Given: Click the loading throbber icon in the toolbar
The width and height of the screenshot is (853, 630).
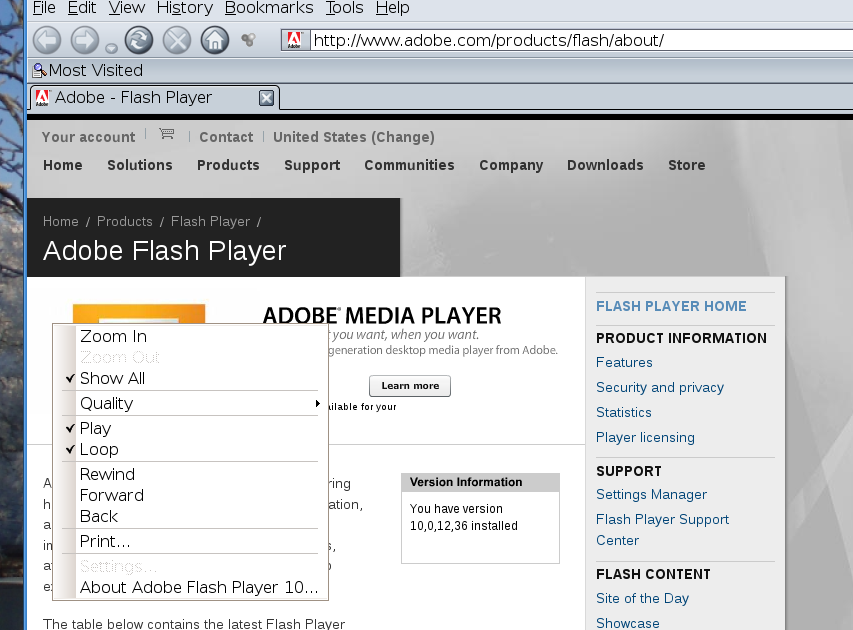Looking at the screenshot, I should point(249,40).
